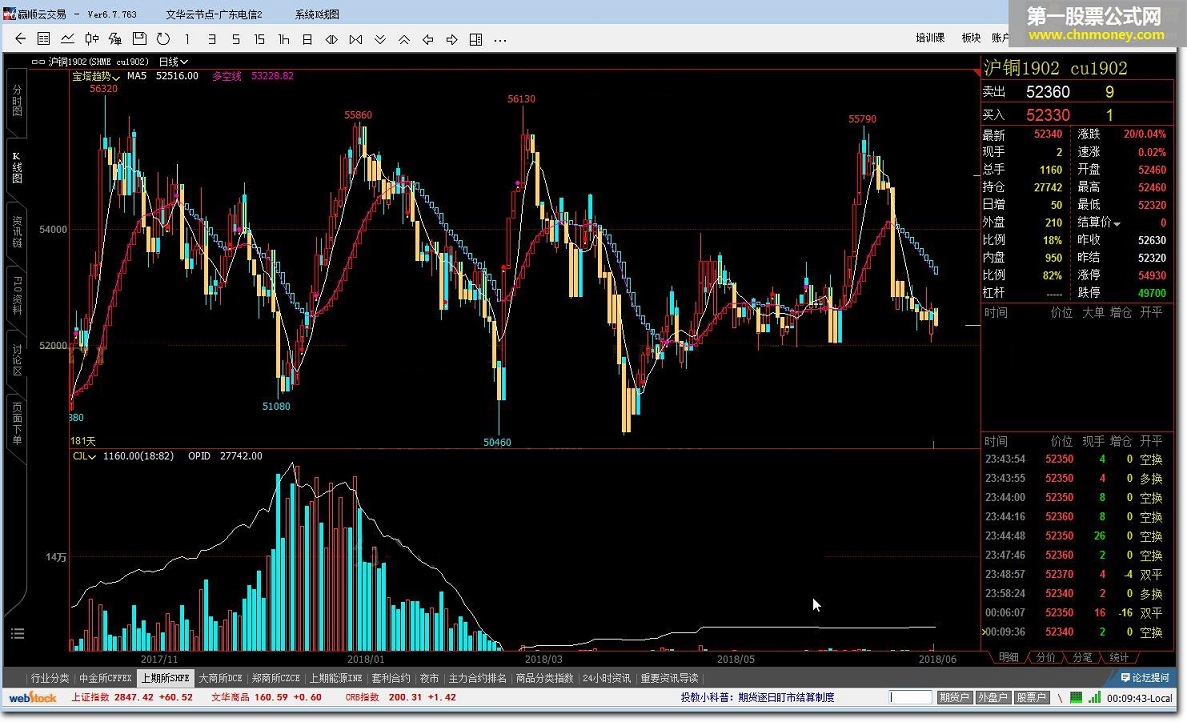This screenshot has height=722, width=1187.
Task: Open the 主力合约排名 tab
Action: pyautogui.click(x=478, y=678)
